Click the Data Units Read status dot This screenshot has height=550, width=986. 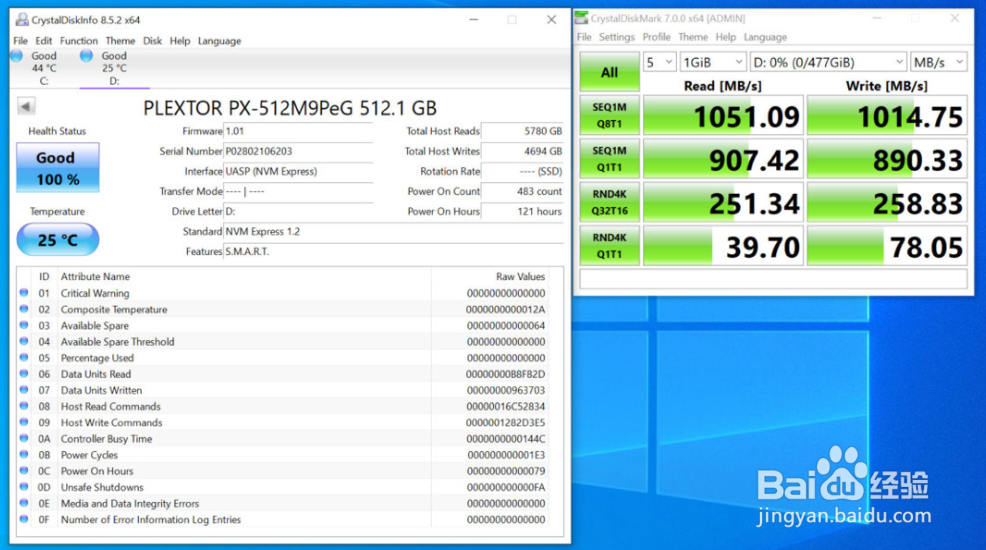(24, 373)
